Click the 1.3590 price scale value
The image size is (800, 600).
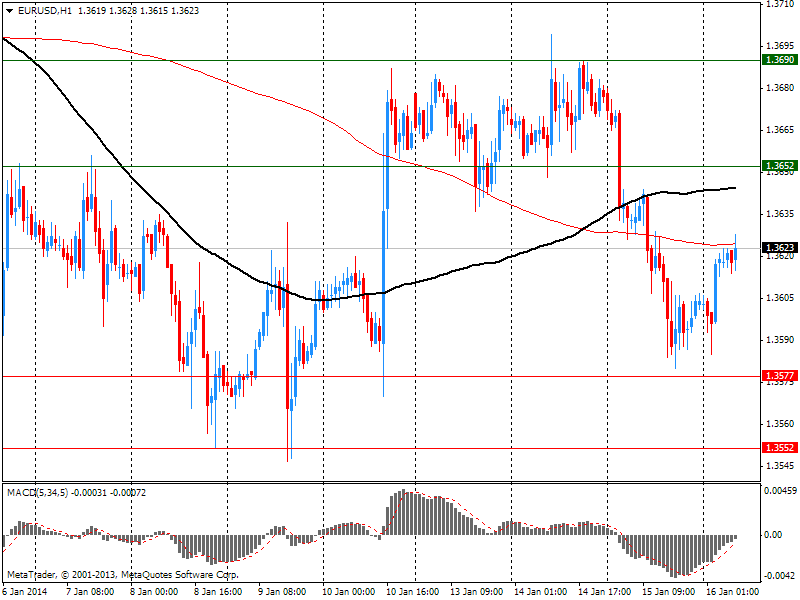(x=781, y=340)
